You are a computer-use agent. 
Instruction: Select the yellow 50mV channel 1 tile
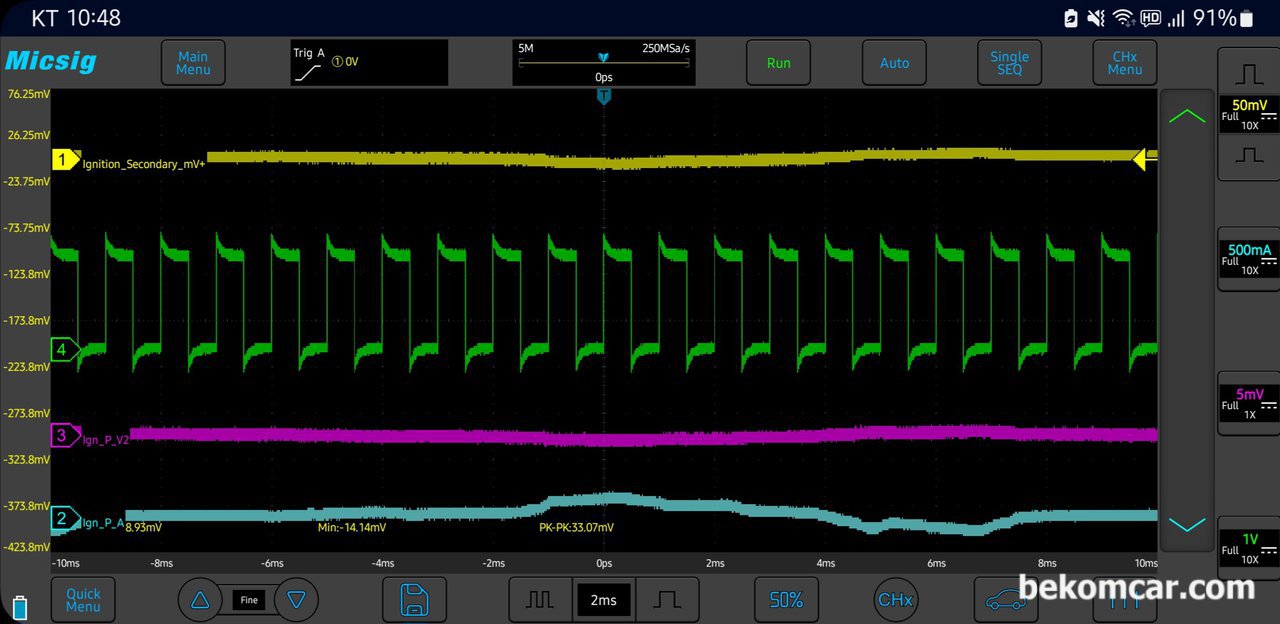pyautogui.click(x=1249, y=115)
